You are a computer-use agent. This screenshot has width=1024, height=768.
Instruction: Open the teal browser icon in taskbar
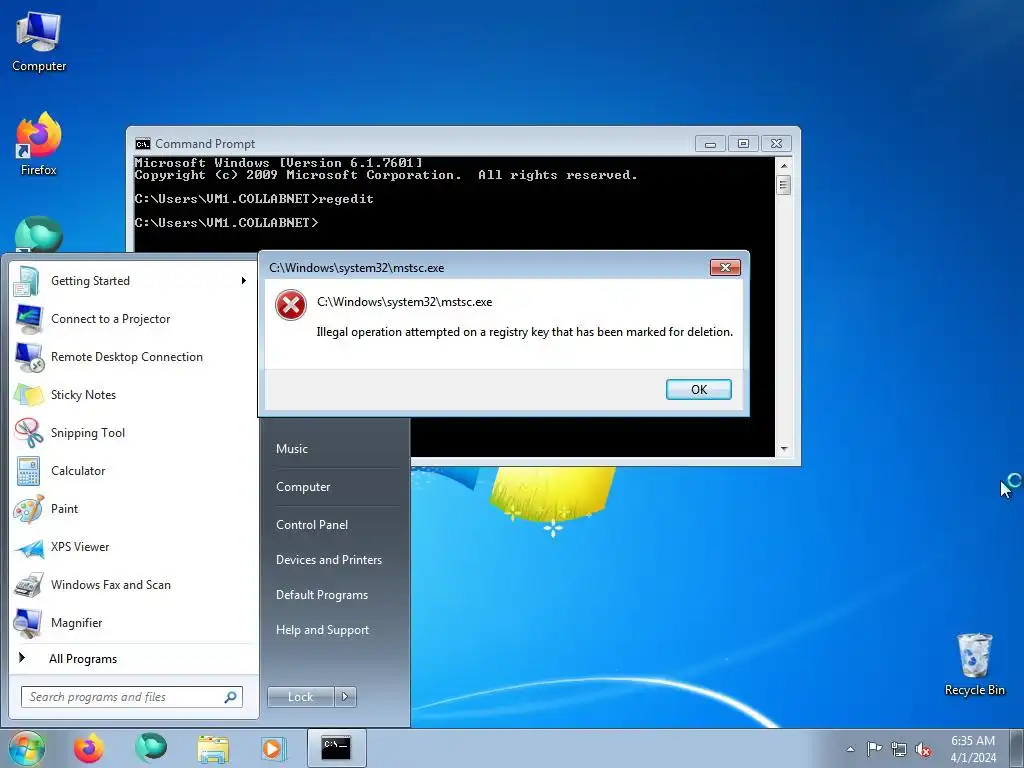(151, 748)
